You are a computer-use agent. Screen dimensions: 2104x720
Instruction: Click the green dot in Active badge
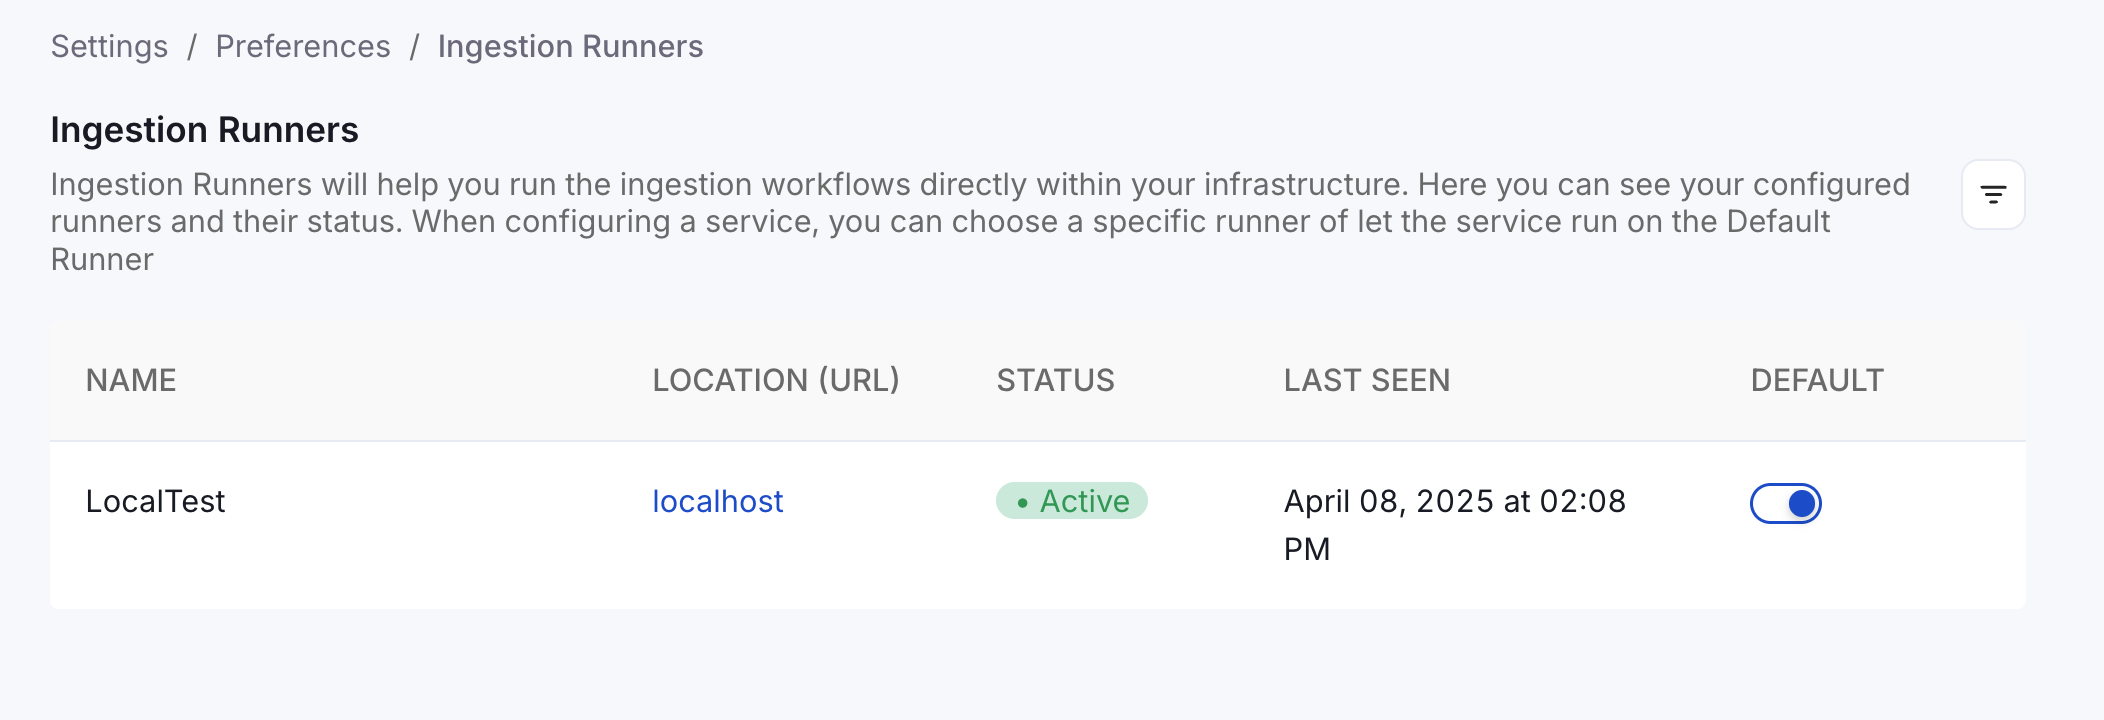click(1022, 503)
